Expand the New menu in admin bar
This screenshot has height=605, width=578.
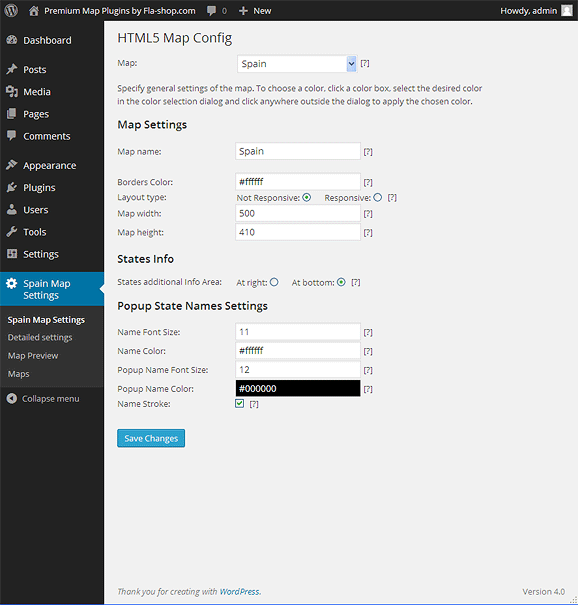coord(255,11)
